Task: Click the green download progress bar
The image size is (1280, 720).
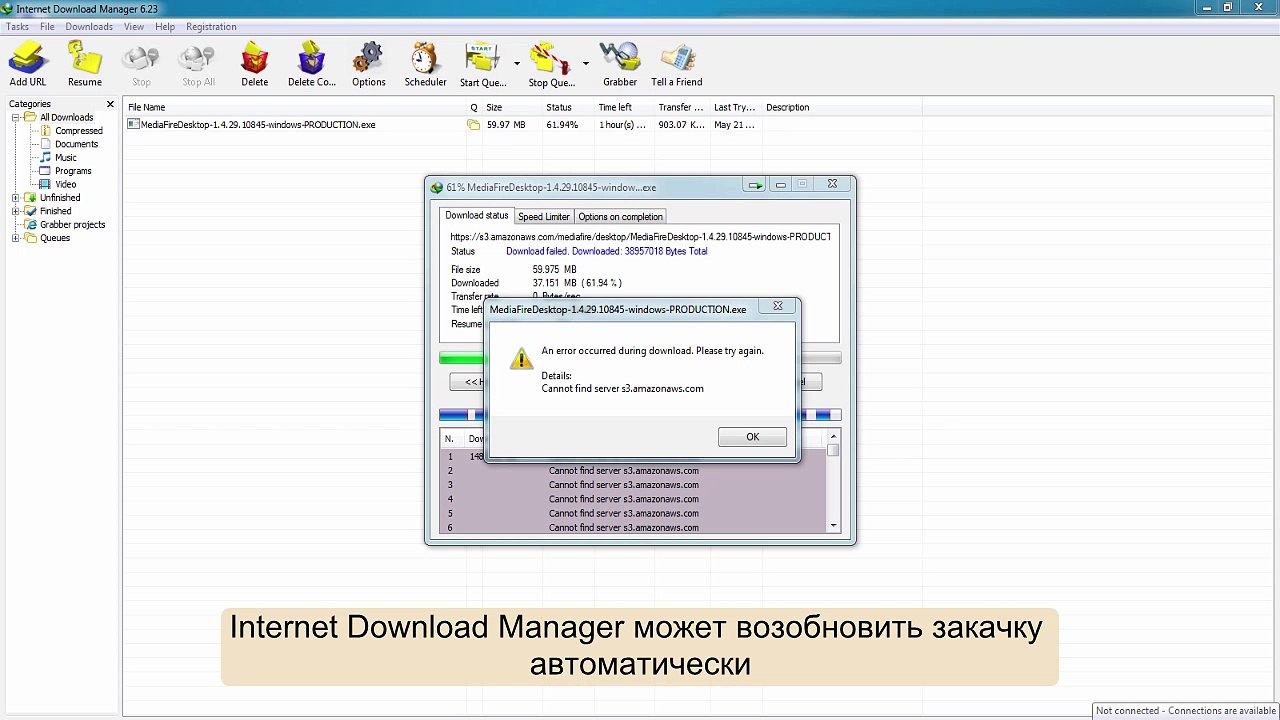Action: [x=461, y=358]
